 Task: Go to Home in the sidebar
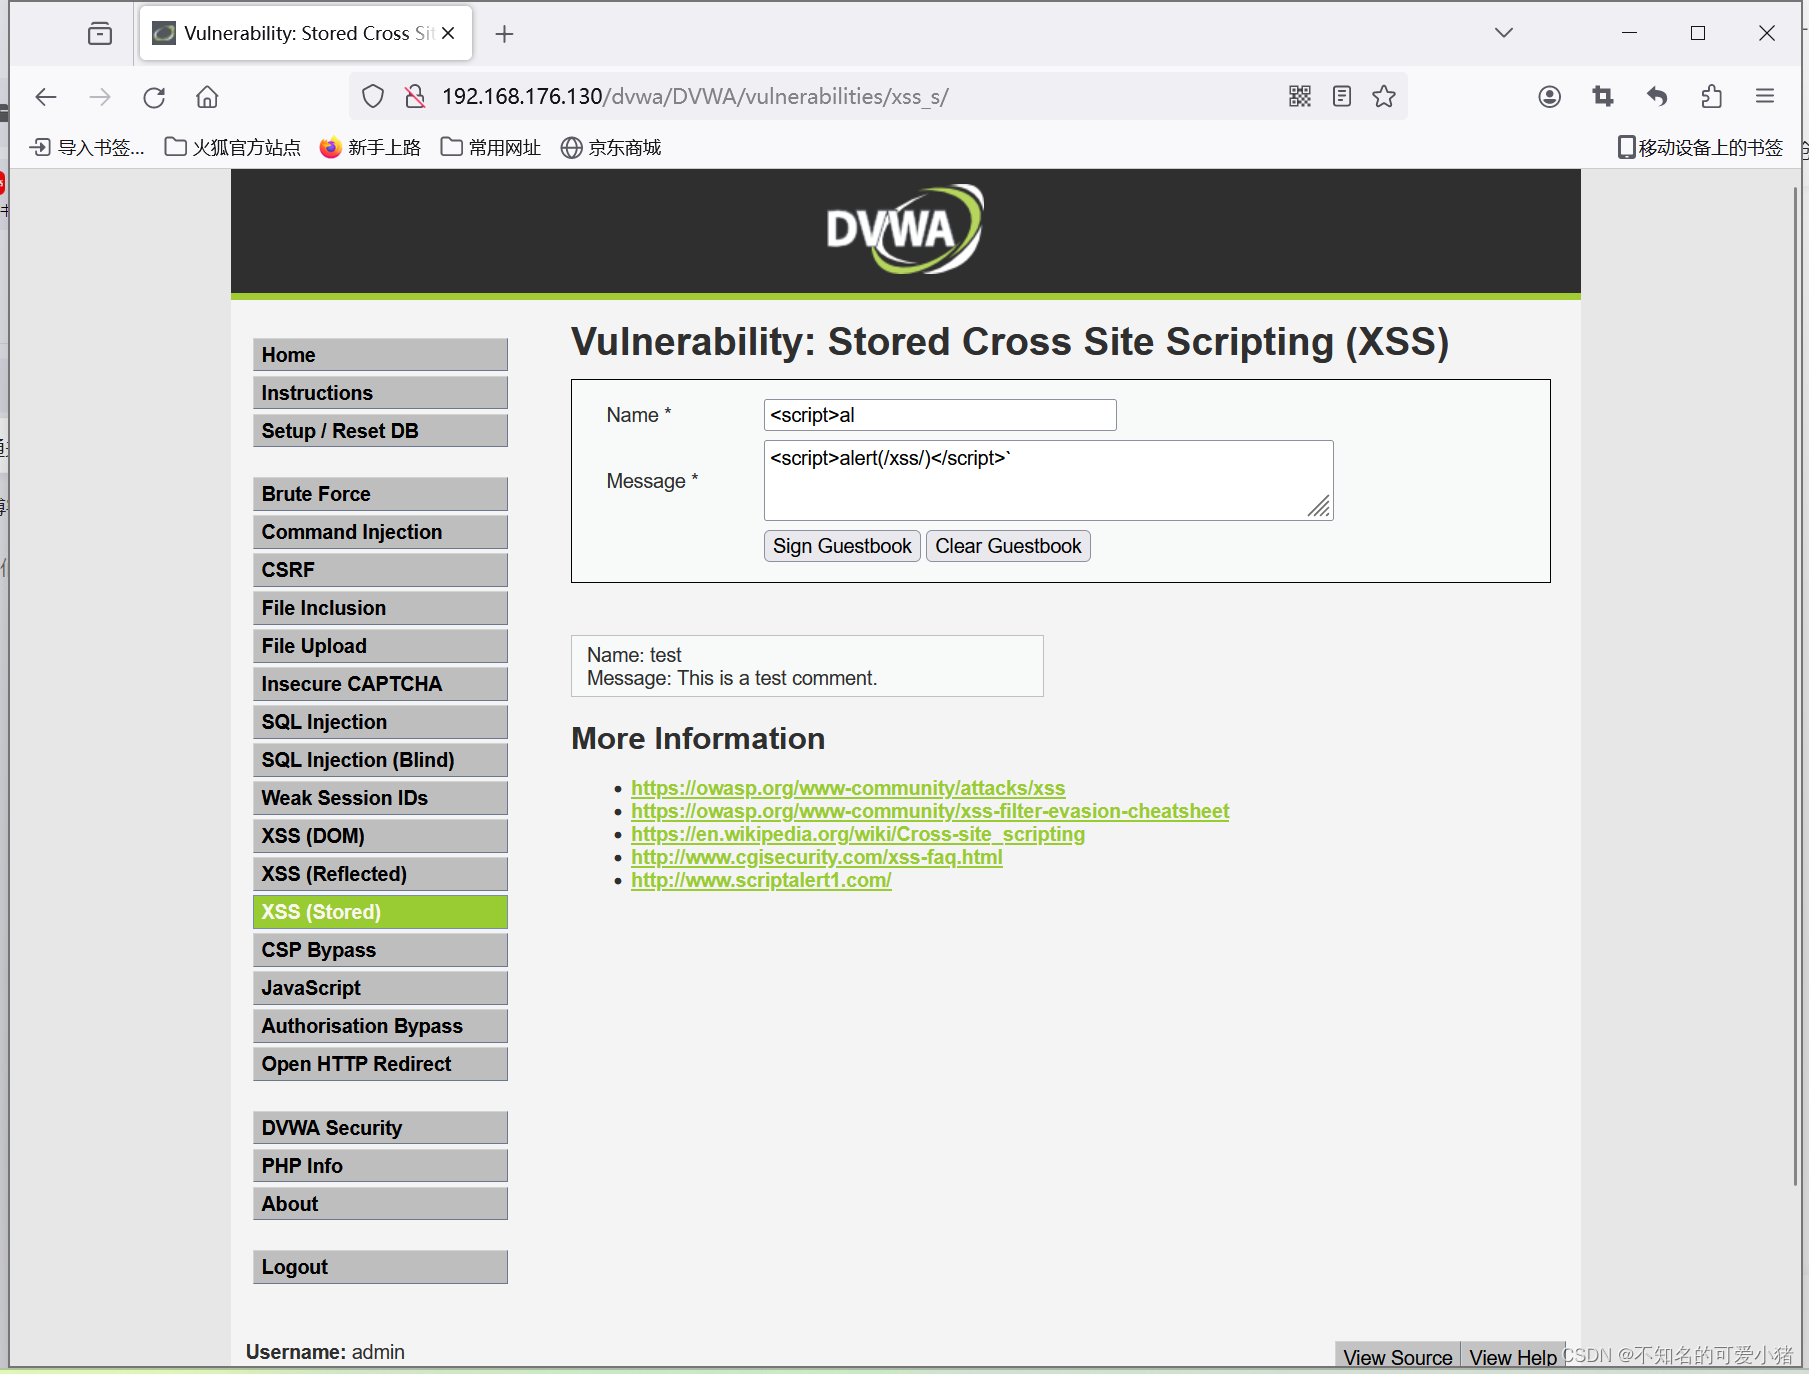click(380, 355)
